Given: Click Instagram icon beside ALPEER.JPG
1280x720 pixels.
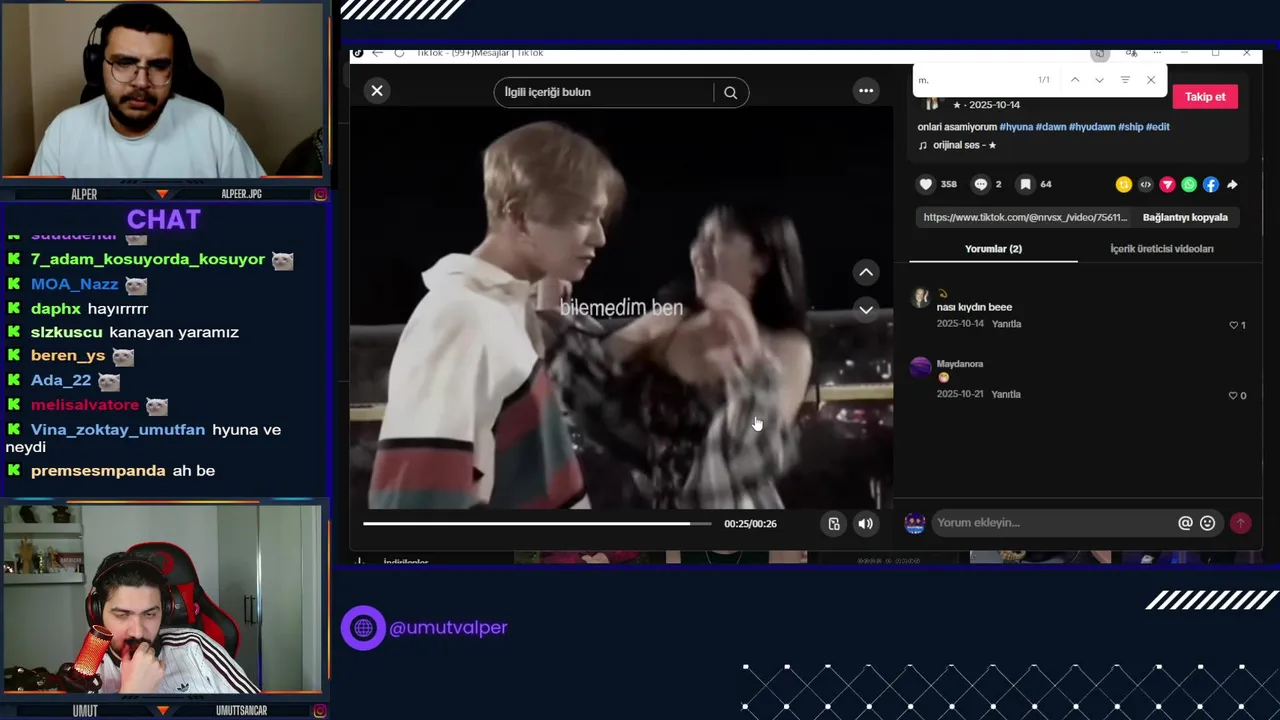Looking at the screenshot, I should coord(320,194).
